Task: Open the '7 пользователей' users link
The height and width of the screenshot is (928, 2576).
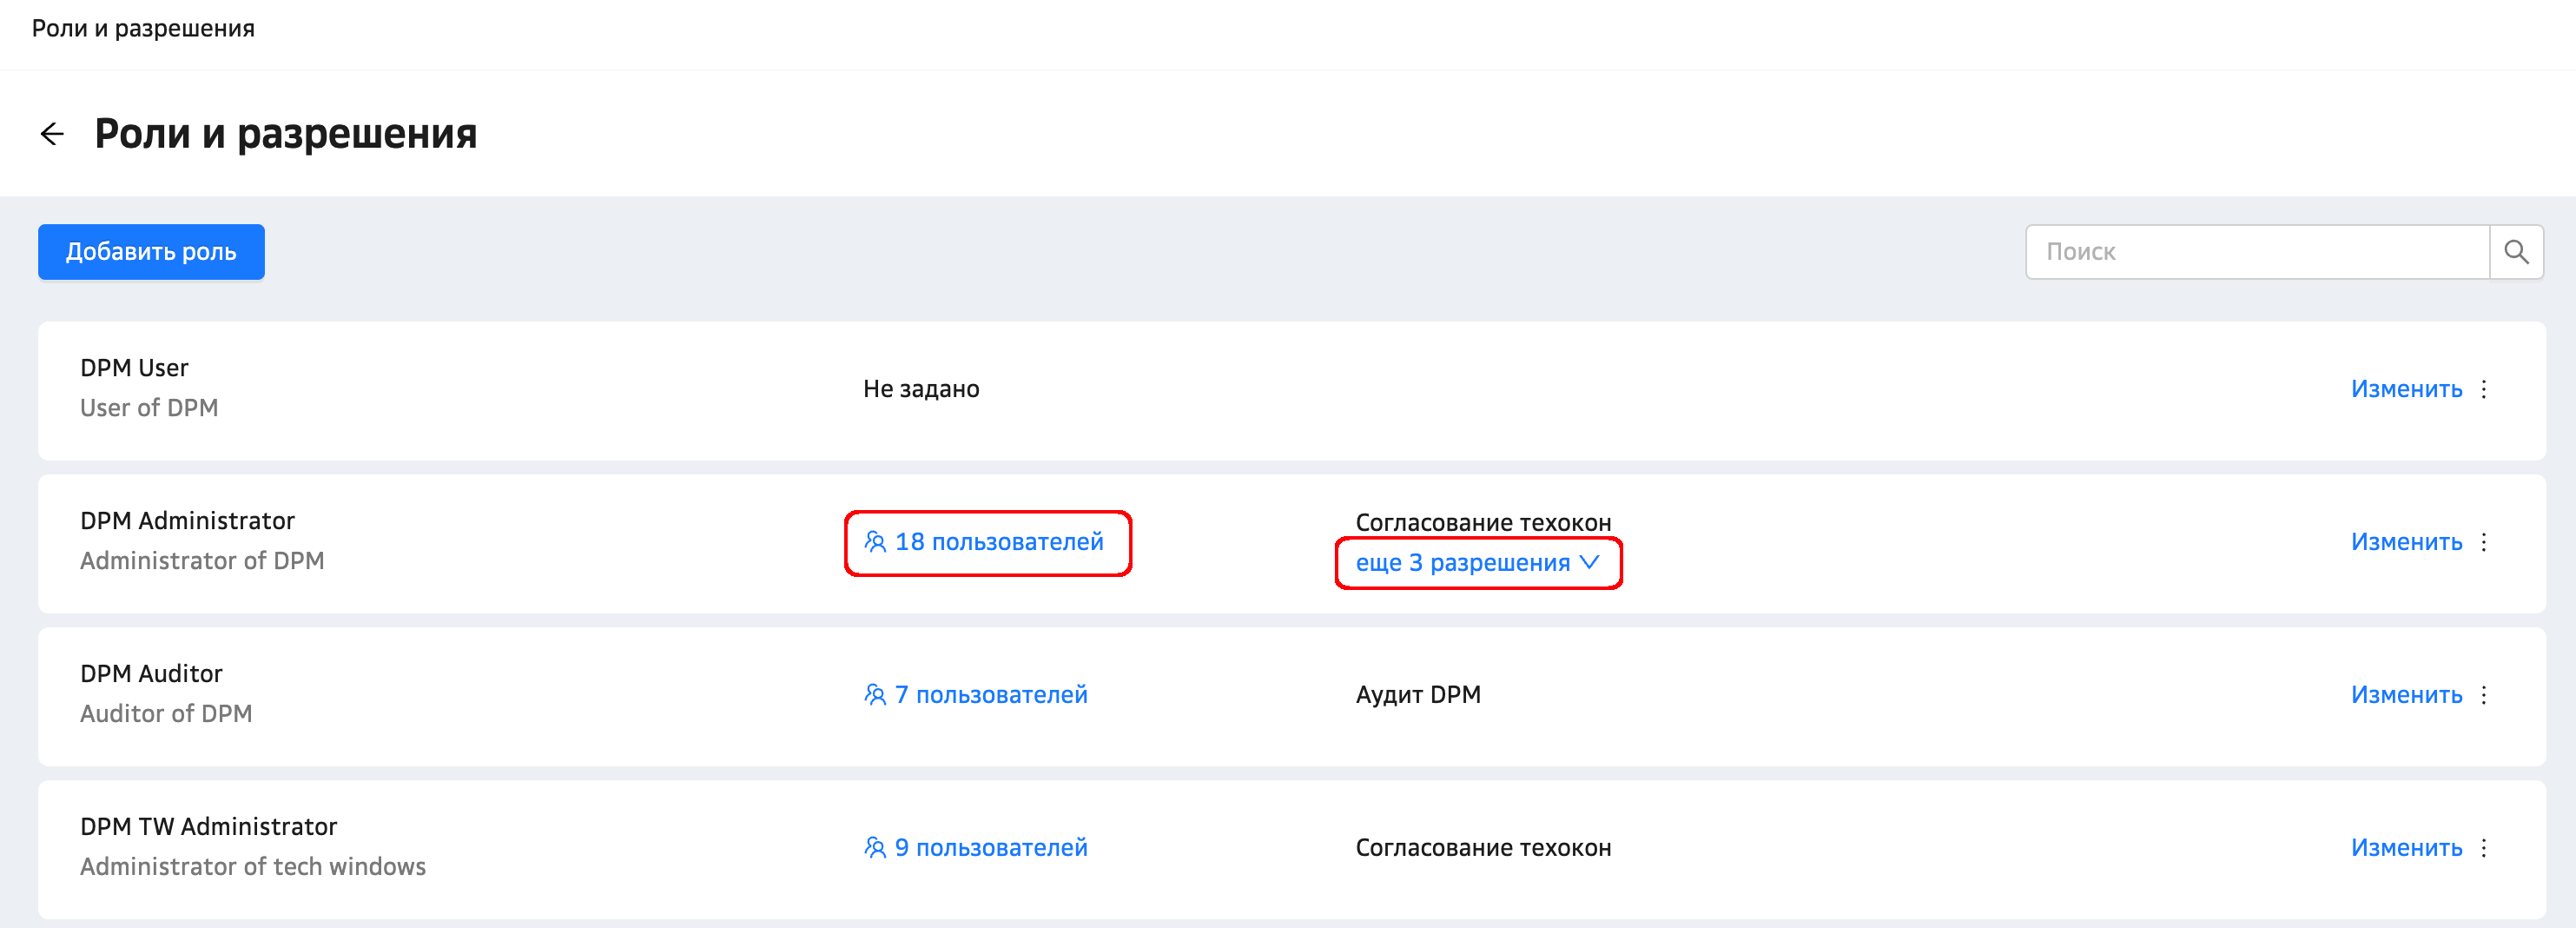Action: (x=991, y=695)
